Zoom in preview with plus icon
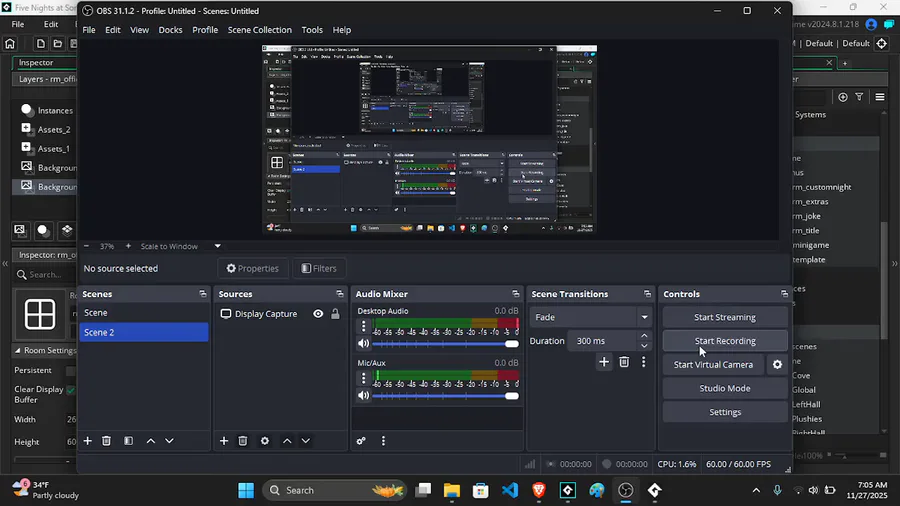This screenshot has height=506, width=900. (x=128, y=246)
